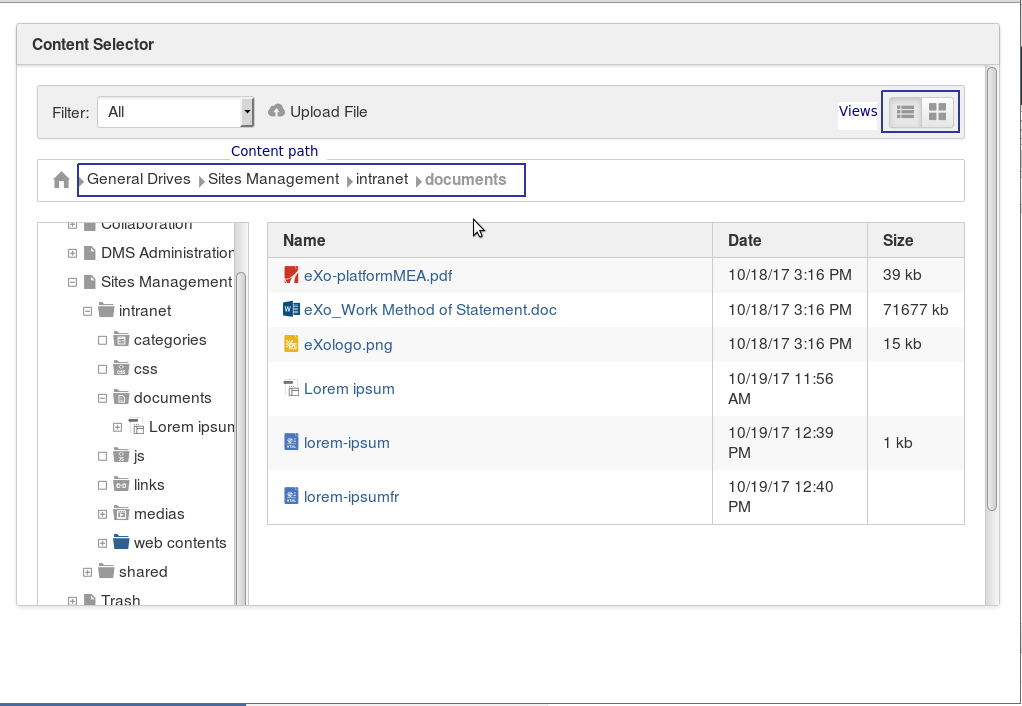Select the Lorem ipsum content link
The width and height of the screenshot is (1022, 706).
tap(349, 389)
